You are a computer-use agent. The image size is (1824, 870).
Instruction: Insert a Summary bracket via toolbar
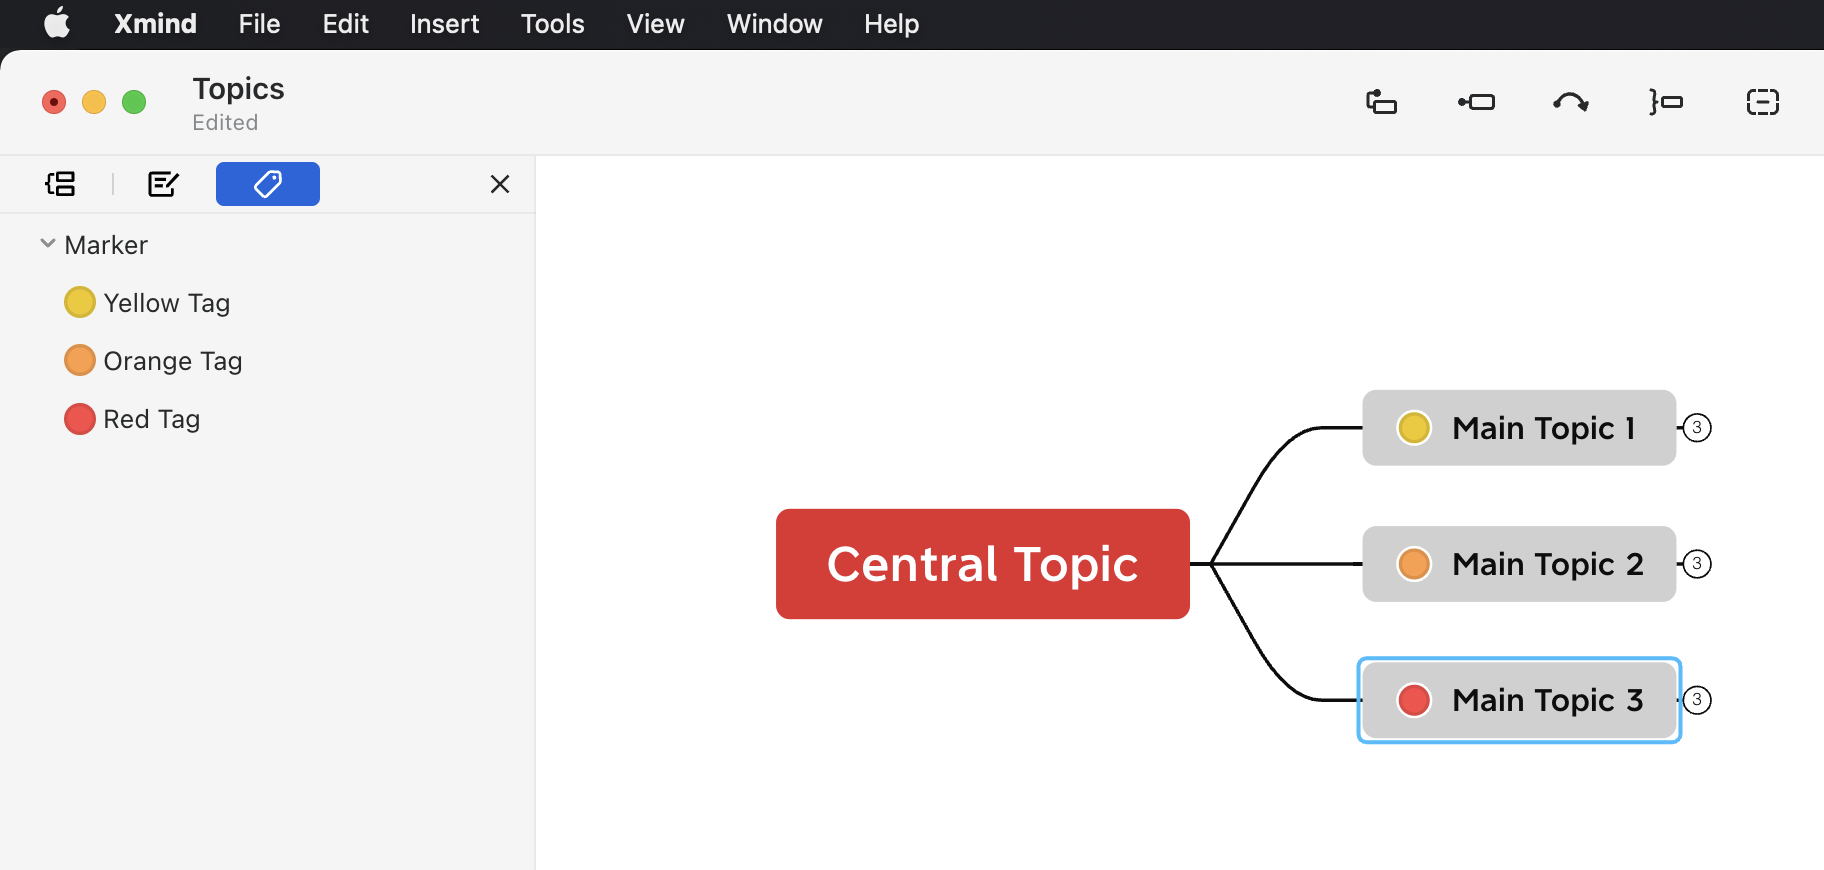(1666, 102)
